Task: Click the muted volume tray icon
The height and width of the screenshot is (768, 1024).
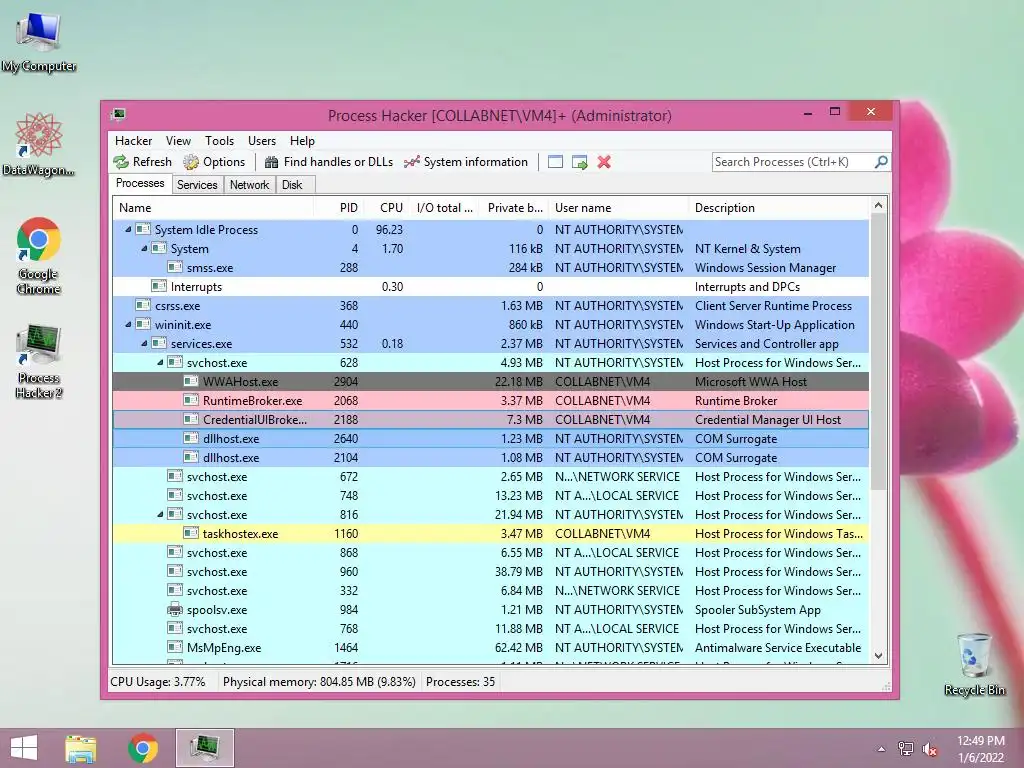Action: (930, 749)
